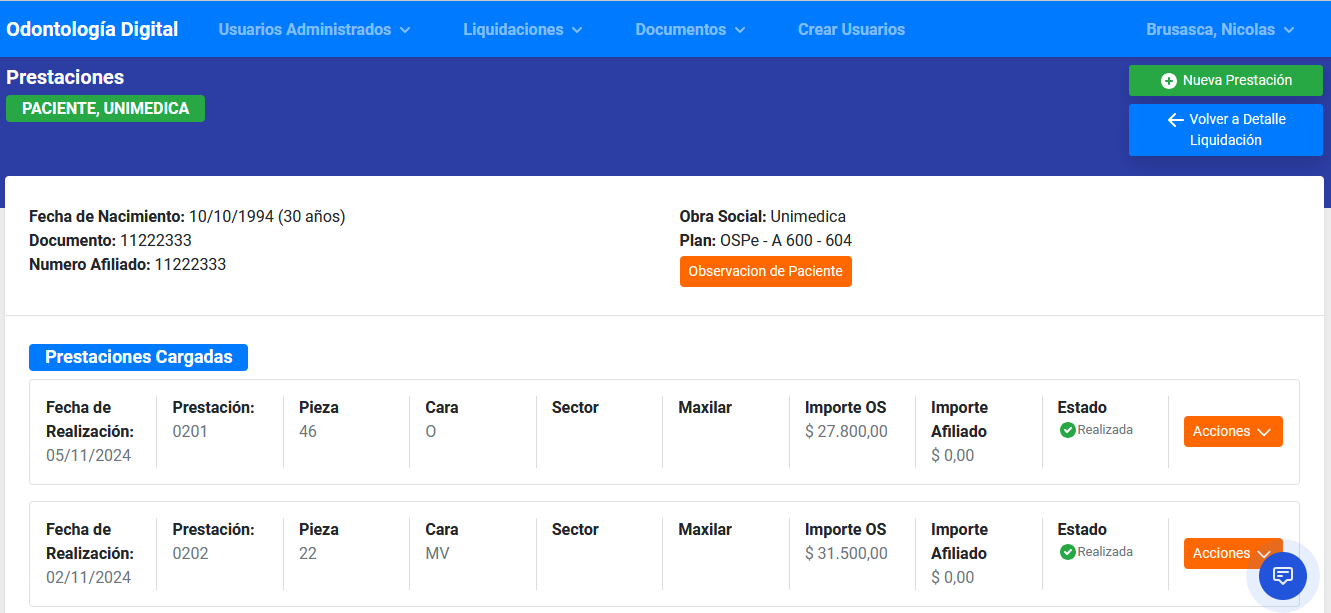This screenshot has height=613, width=1331.
Task: Open Observacion de Paciente
Action: [x=766, y=271]
